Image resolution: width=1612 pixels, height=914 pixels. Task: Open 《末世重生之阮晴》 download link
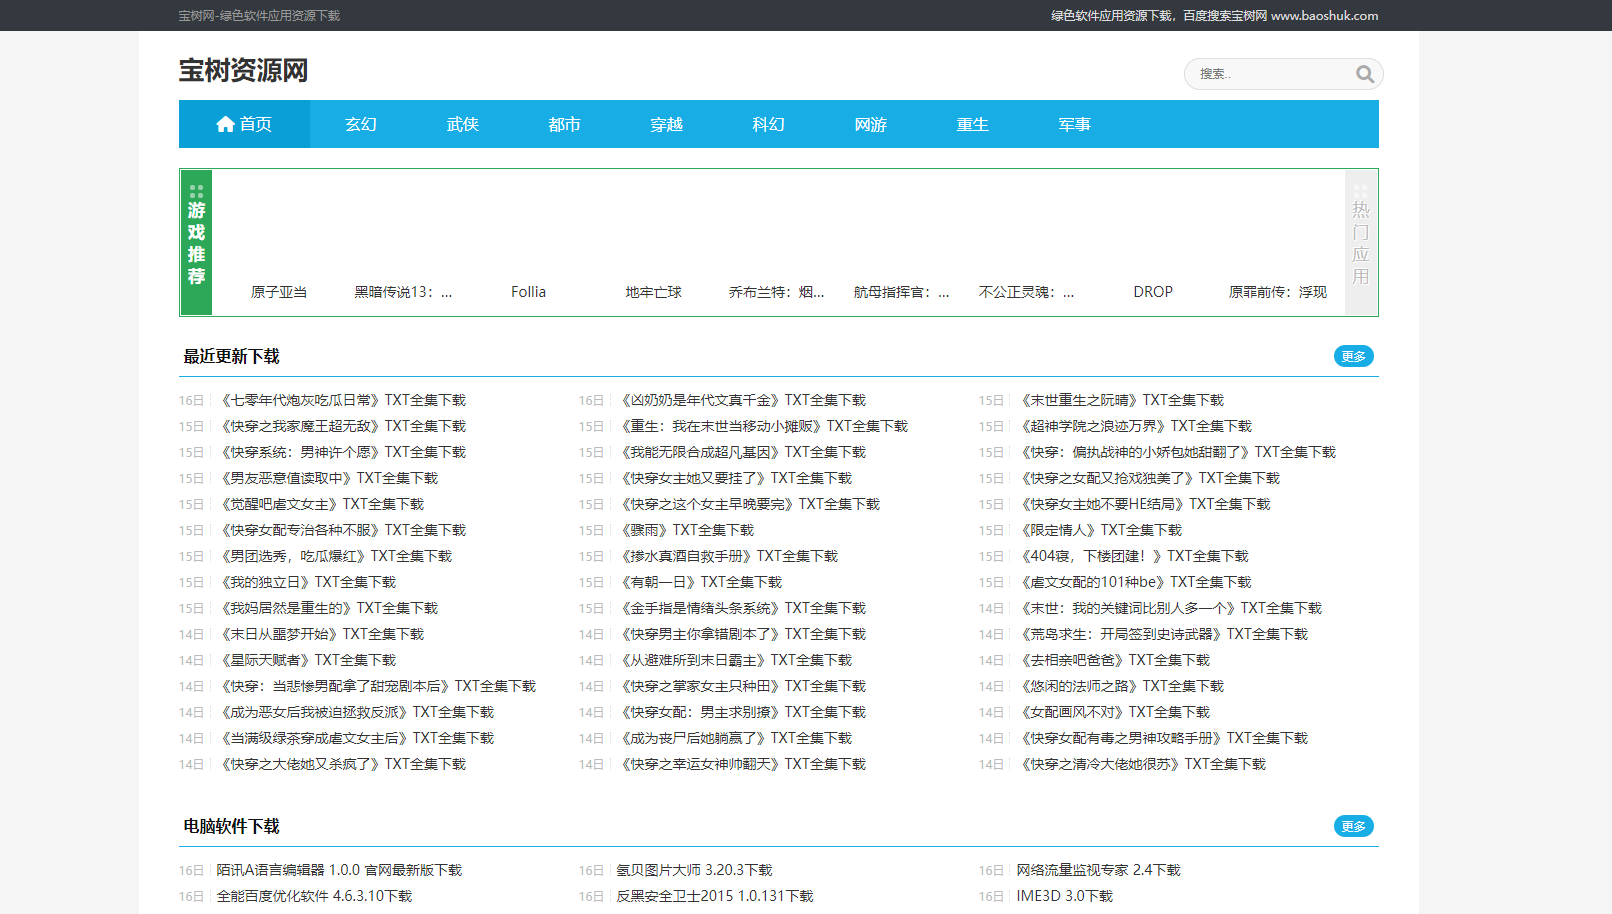click(x=1120, y=400)
